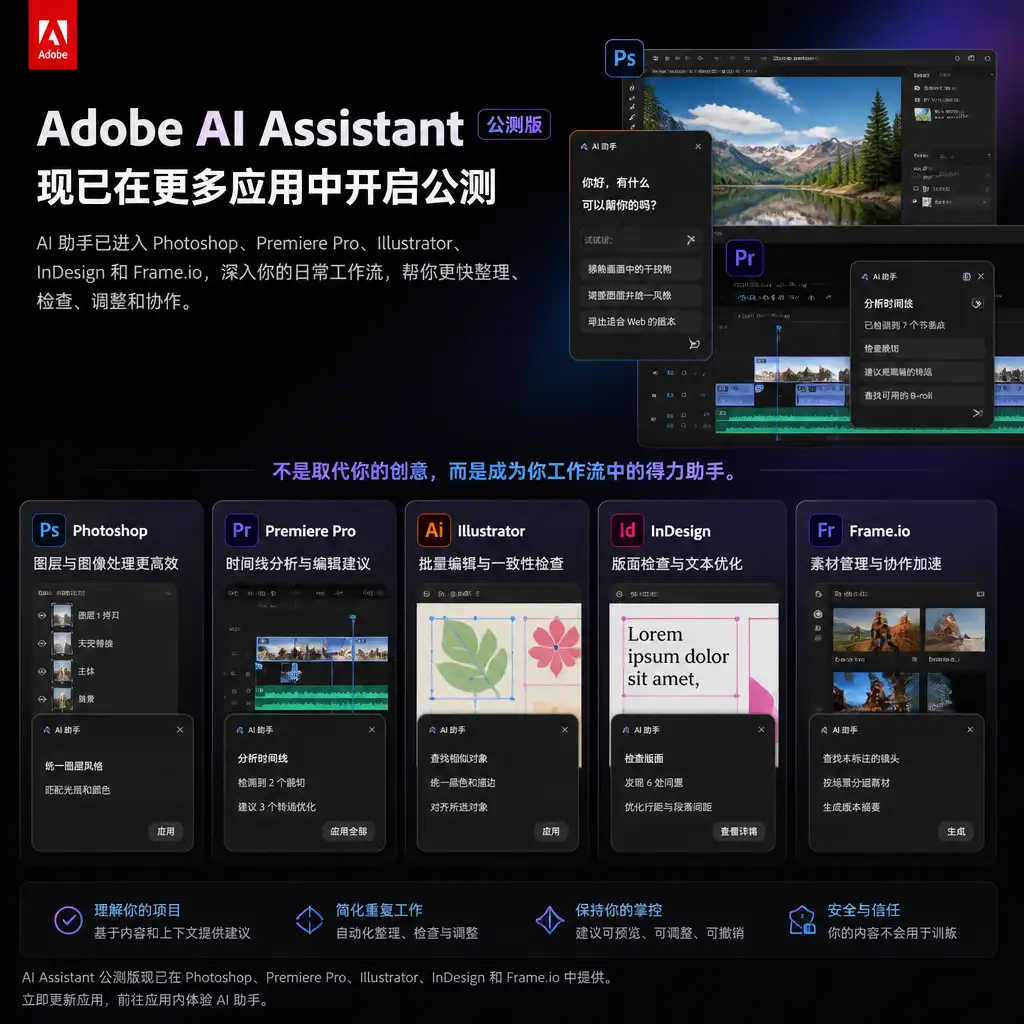Click 匹配光照和颜色 in the Photoshop card
This screenshot has width=1024, height=1024.
point(78,790)
